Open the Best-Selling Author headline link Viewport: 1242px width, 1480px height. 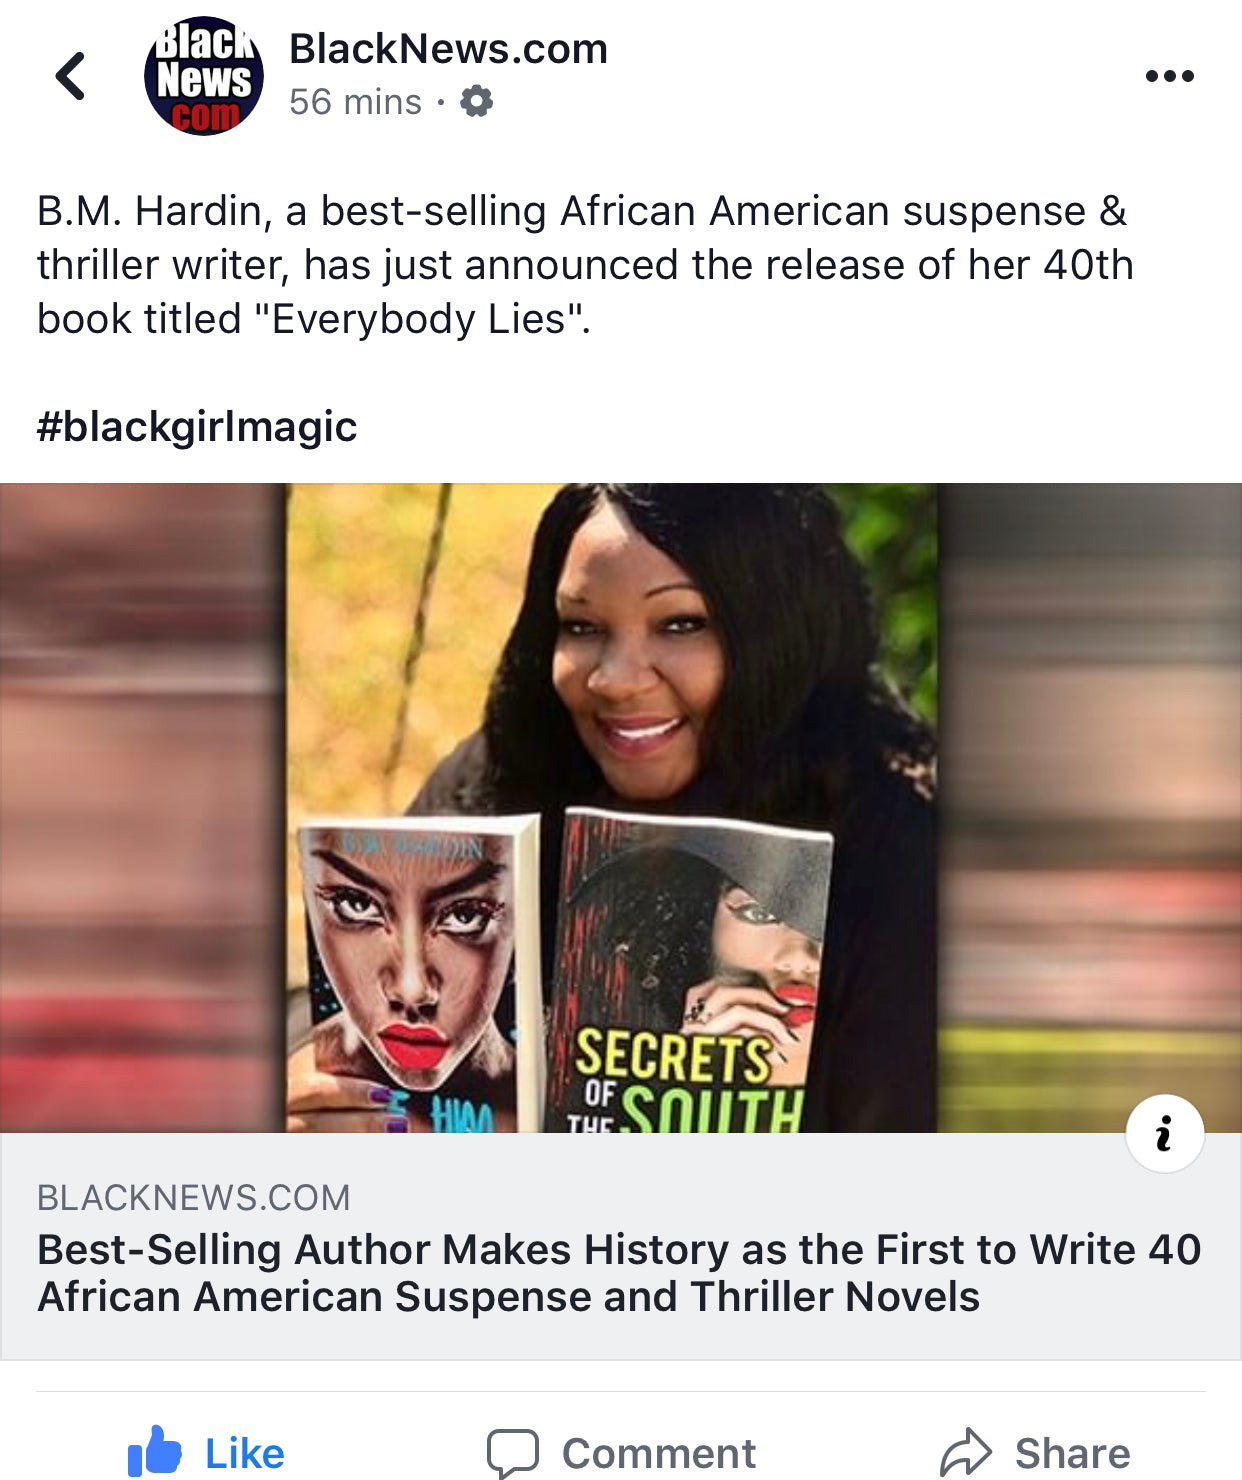click(619, 1273)
